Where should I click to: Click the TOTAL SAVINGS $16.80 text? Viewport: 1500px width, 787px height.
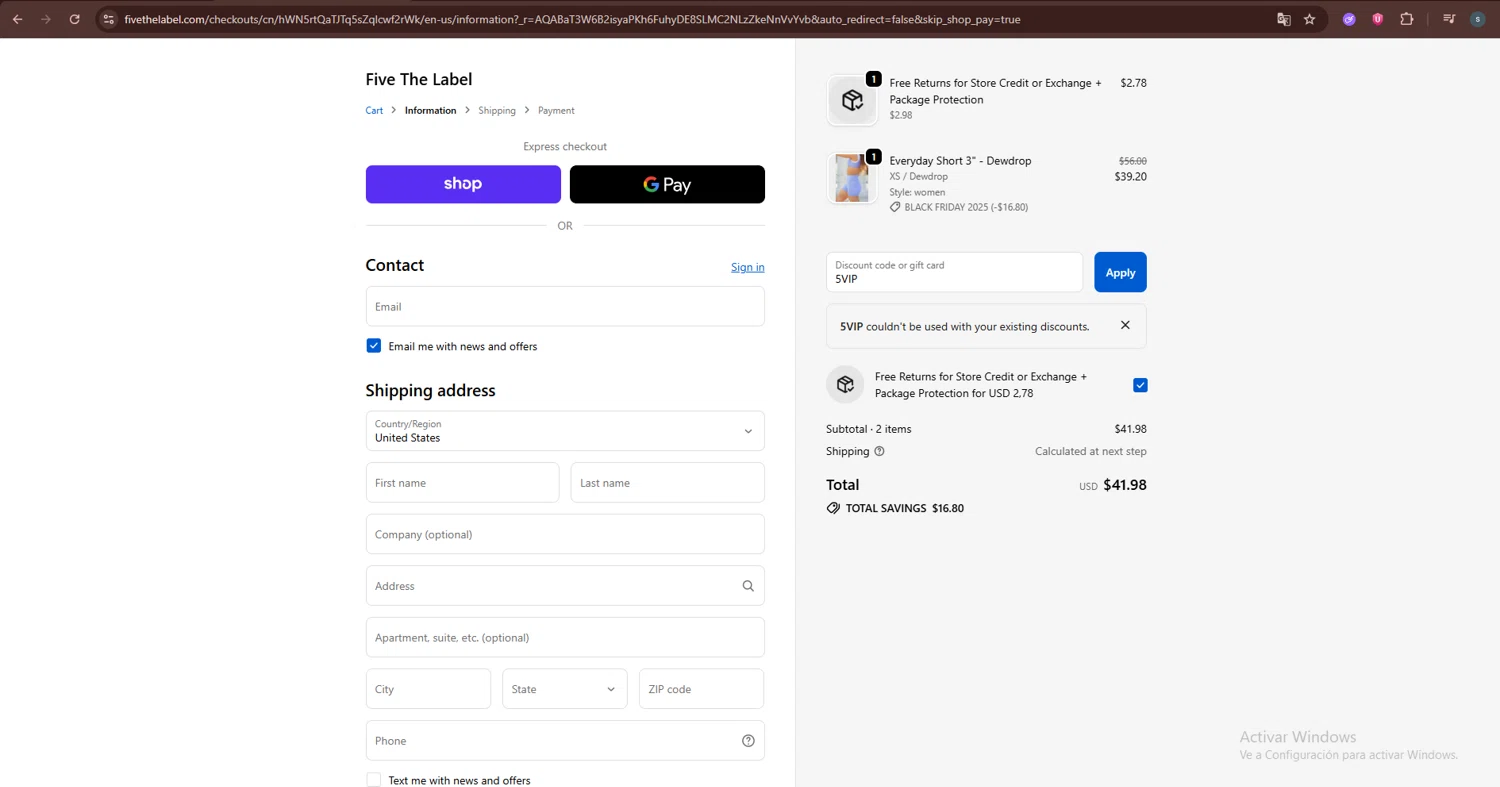[x=905, y=508]
